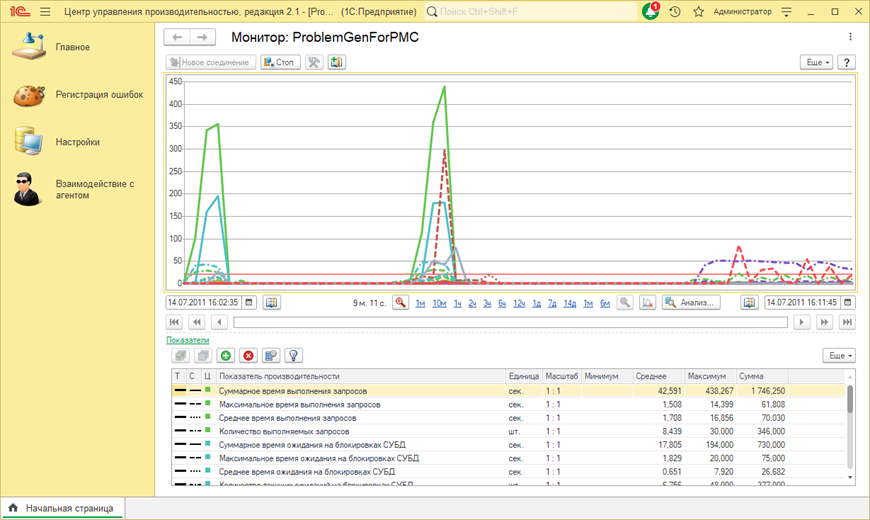This screenshot has height=520, width=870.
Task: Click the Показатели link
Action: pyautogui.click(x=188, y=340)
